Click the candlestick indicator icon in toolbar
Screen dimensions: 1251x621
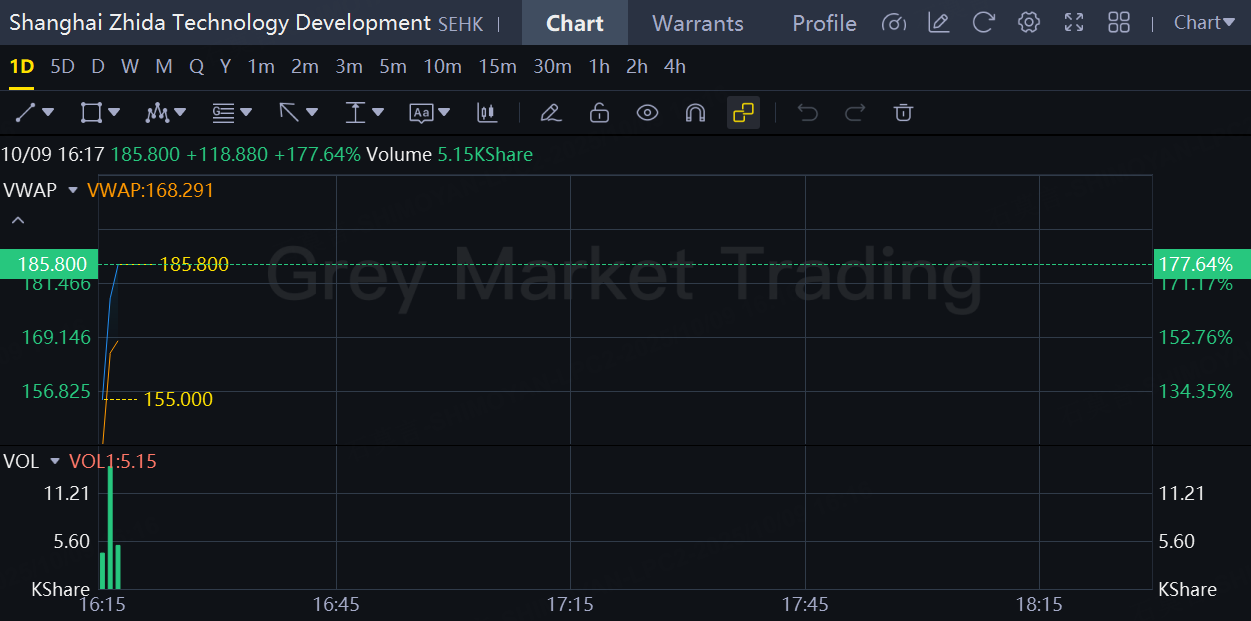tap(487, 113)
